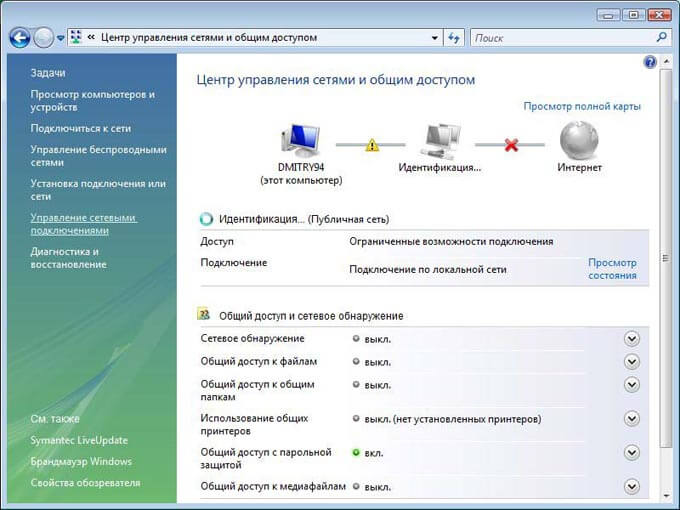This screenshot has width=680, height=510.
Task: Expand Общий доступ к медиафайлам section
Action: click(631, 486)
